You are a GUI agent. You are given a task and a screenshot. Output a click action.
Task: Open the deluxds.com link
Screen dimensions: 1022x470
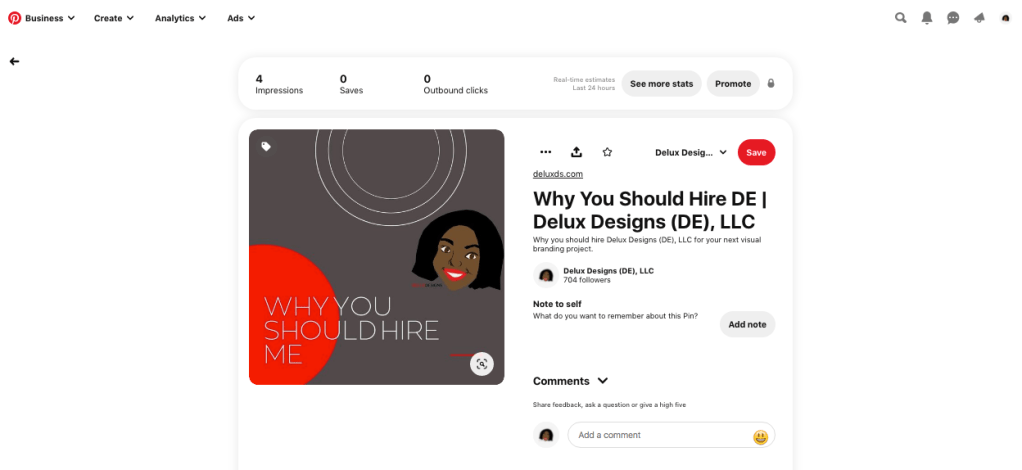pyautogui.click(x=558, y=174)
